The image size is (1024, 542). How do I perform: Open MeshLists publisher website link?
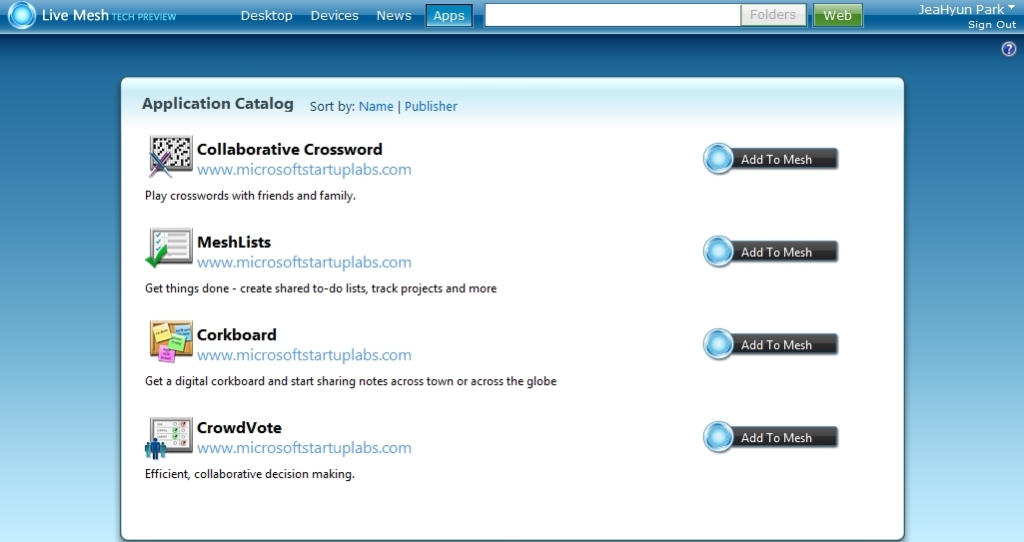click(x=304, y=263)
